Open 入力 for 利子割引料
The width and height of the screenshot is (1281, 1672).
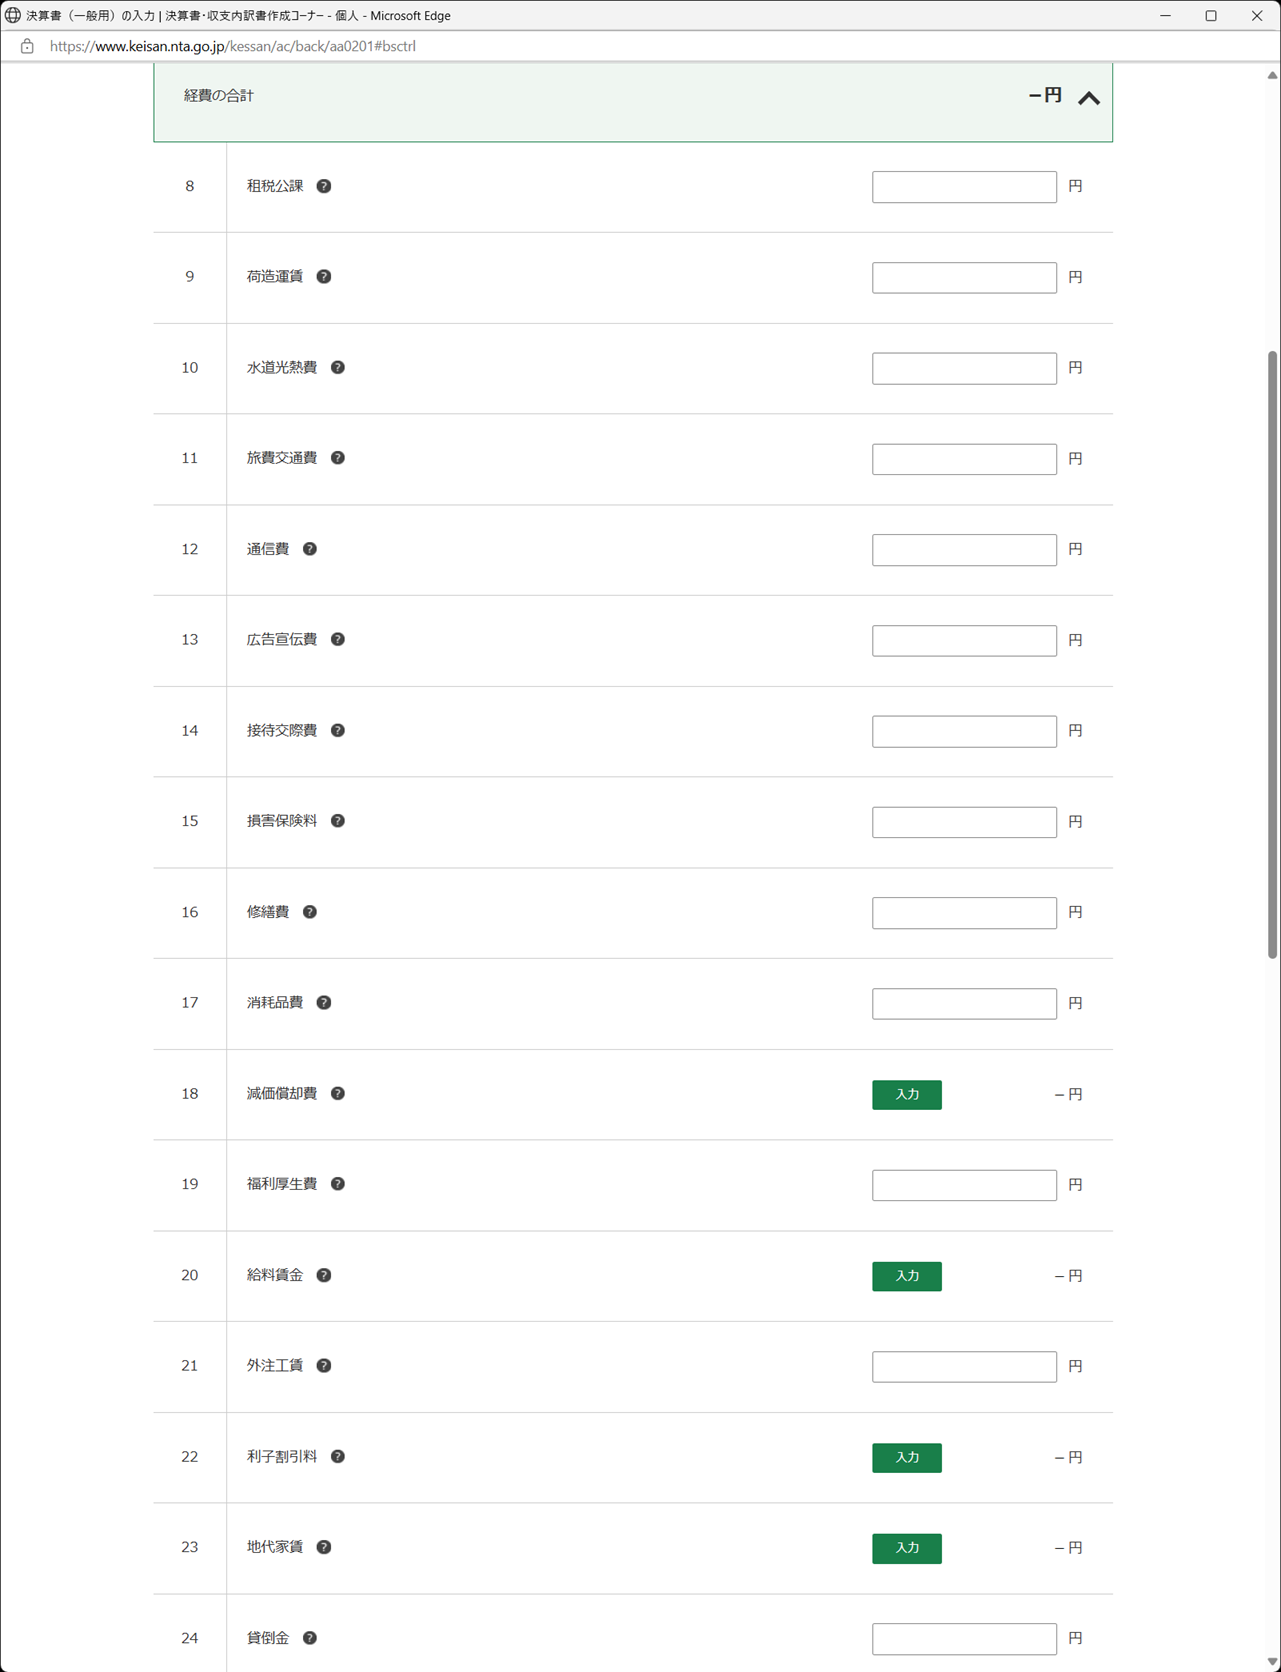[907, 1458]
